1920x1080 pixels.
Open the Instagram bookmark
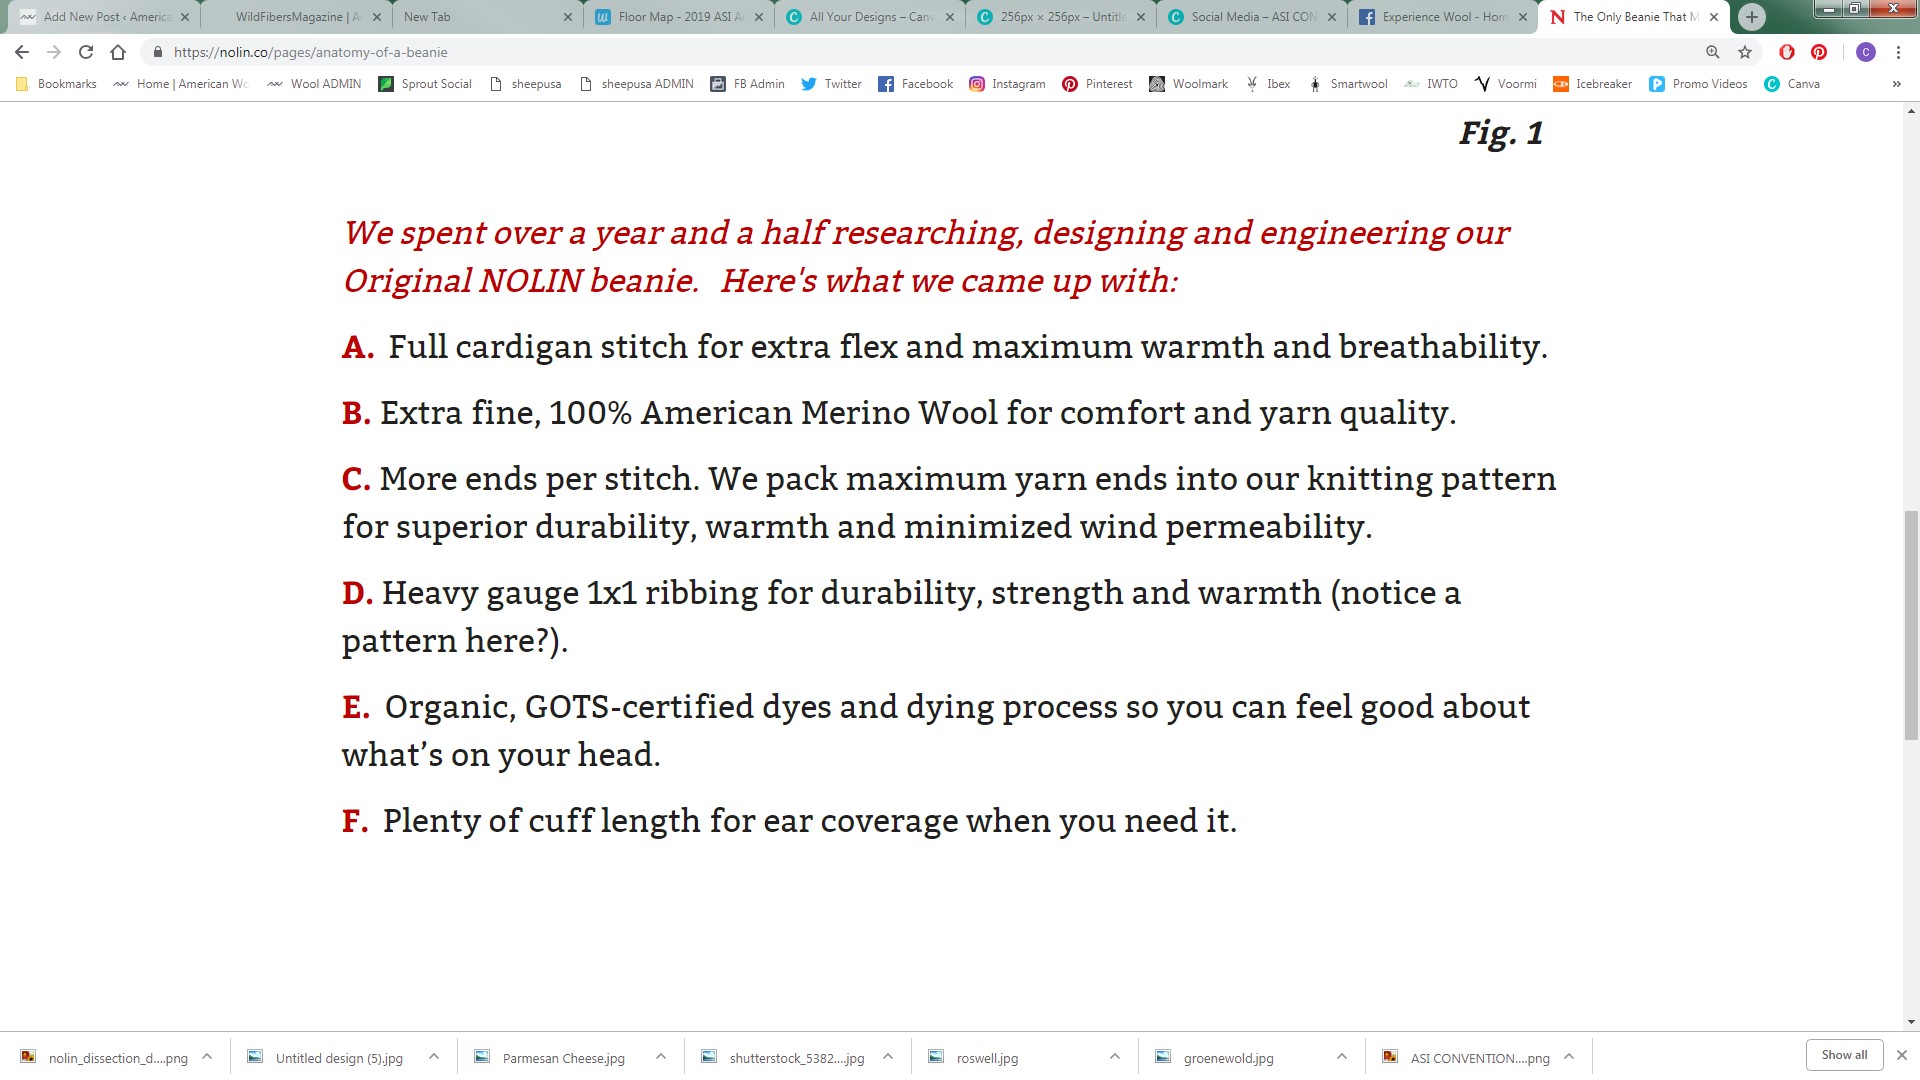coord(1007,84)
